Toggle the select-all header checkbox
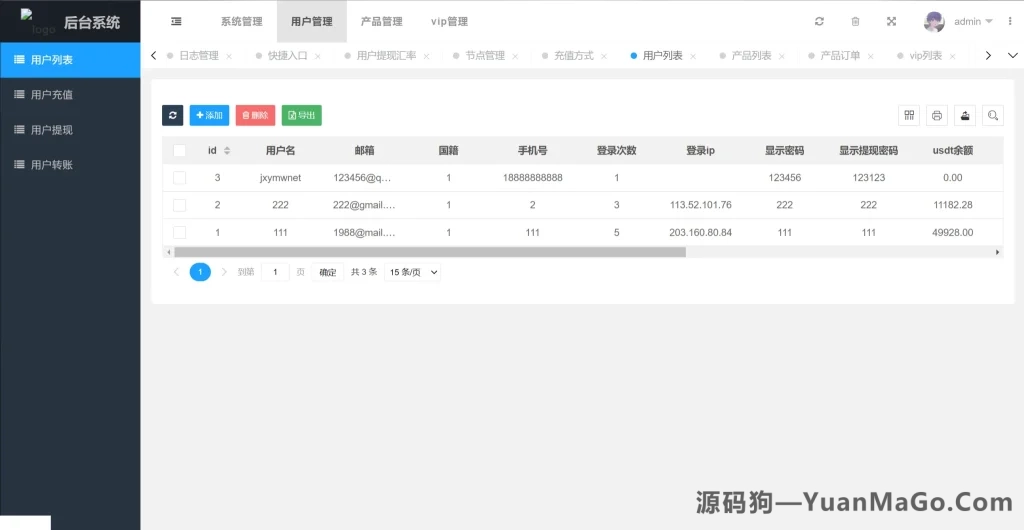The height and width of the screenshot is (530, 1024). [x=180, y=151]
